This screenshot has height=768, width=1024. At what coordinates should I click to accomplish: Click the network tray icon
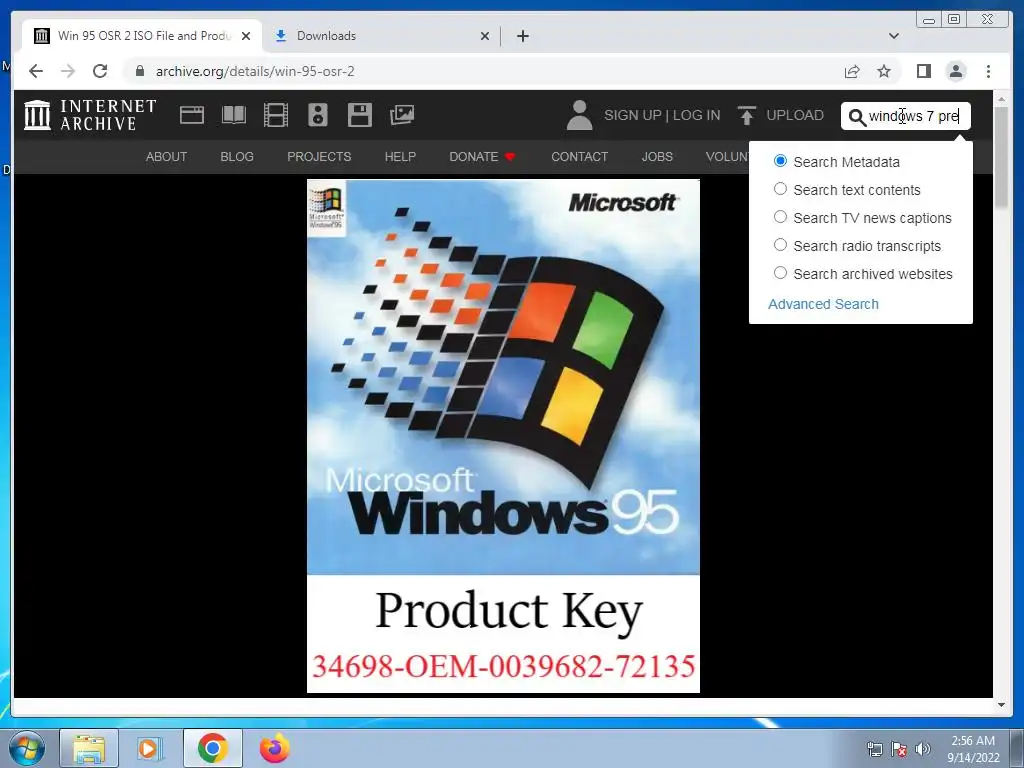pos(874,749)
